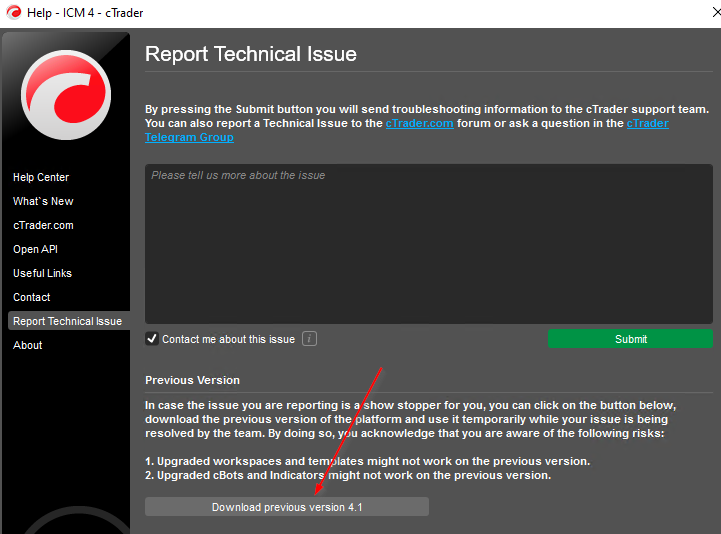Click the info icon beside Contact me
The width and height of the screenshot is (721, 534).
[x=309, y=339]
